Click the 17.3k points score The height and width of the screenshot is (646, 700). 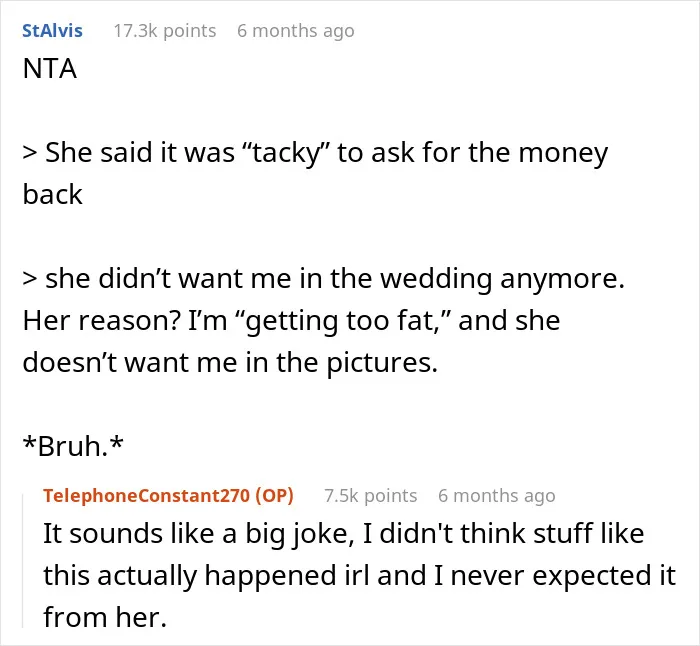tap(165, 31)
